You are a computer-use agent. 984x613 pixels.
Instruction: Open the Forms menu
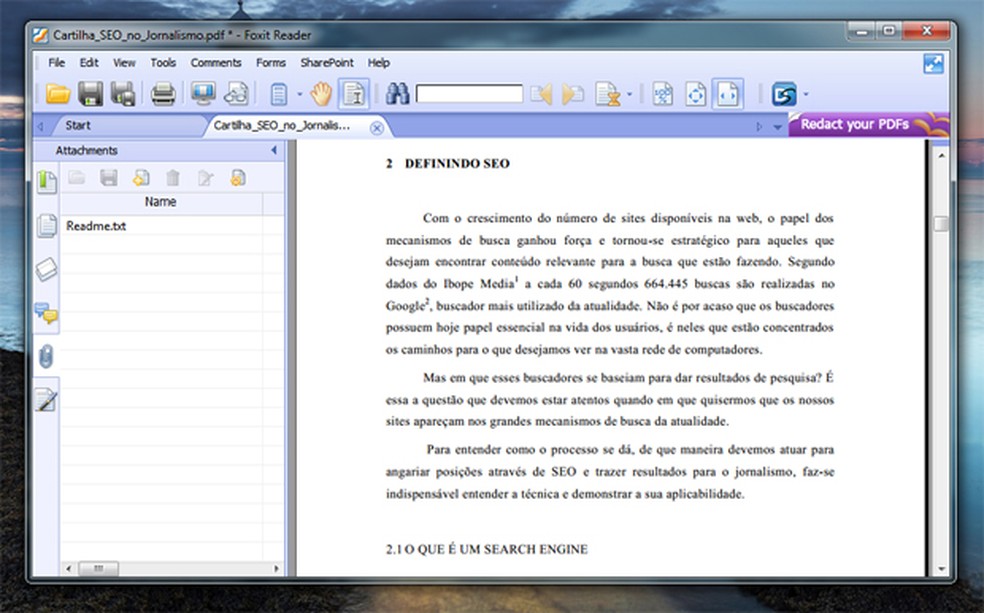tap(270, 63)
